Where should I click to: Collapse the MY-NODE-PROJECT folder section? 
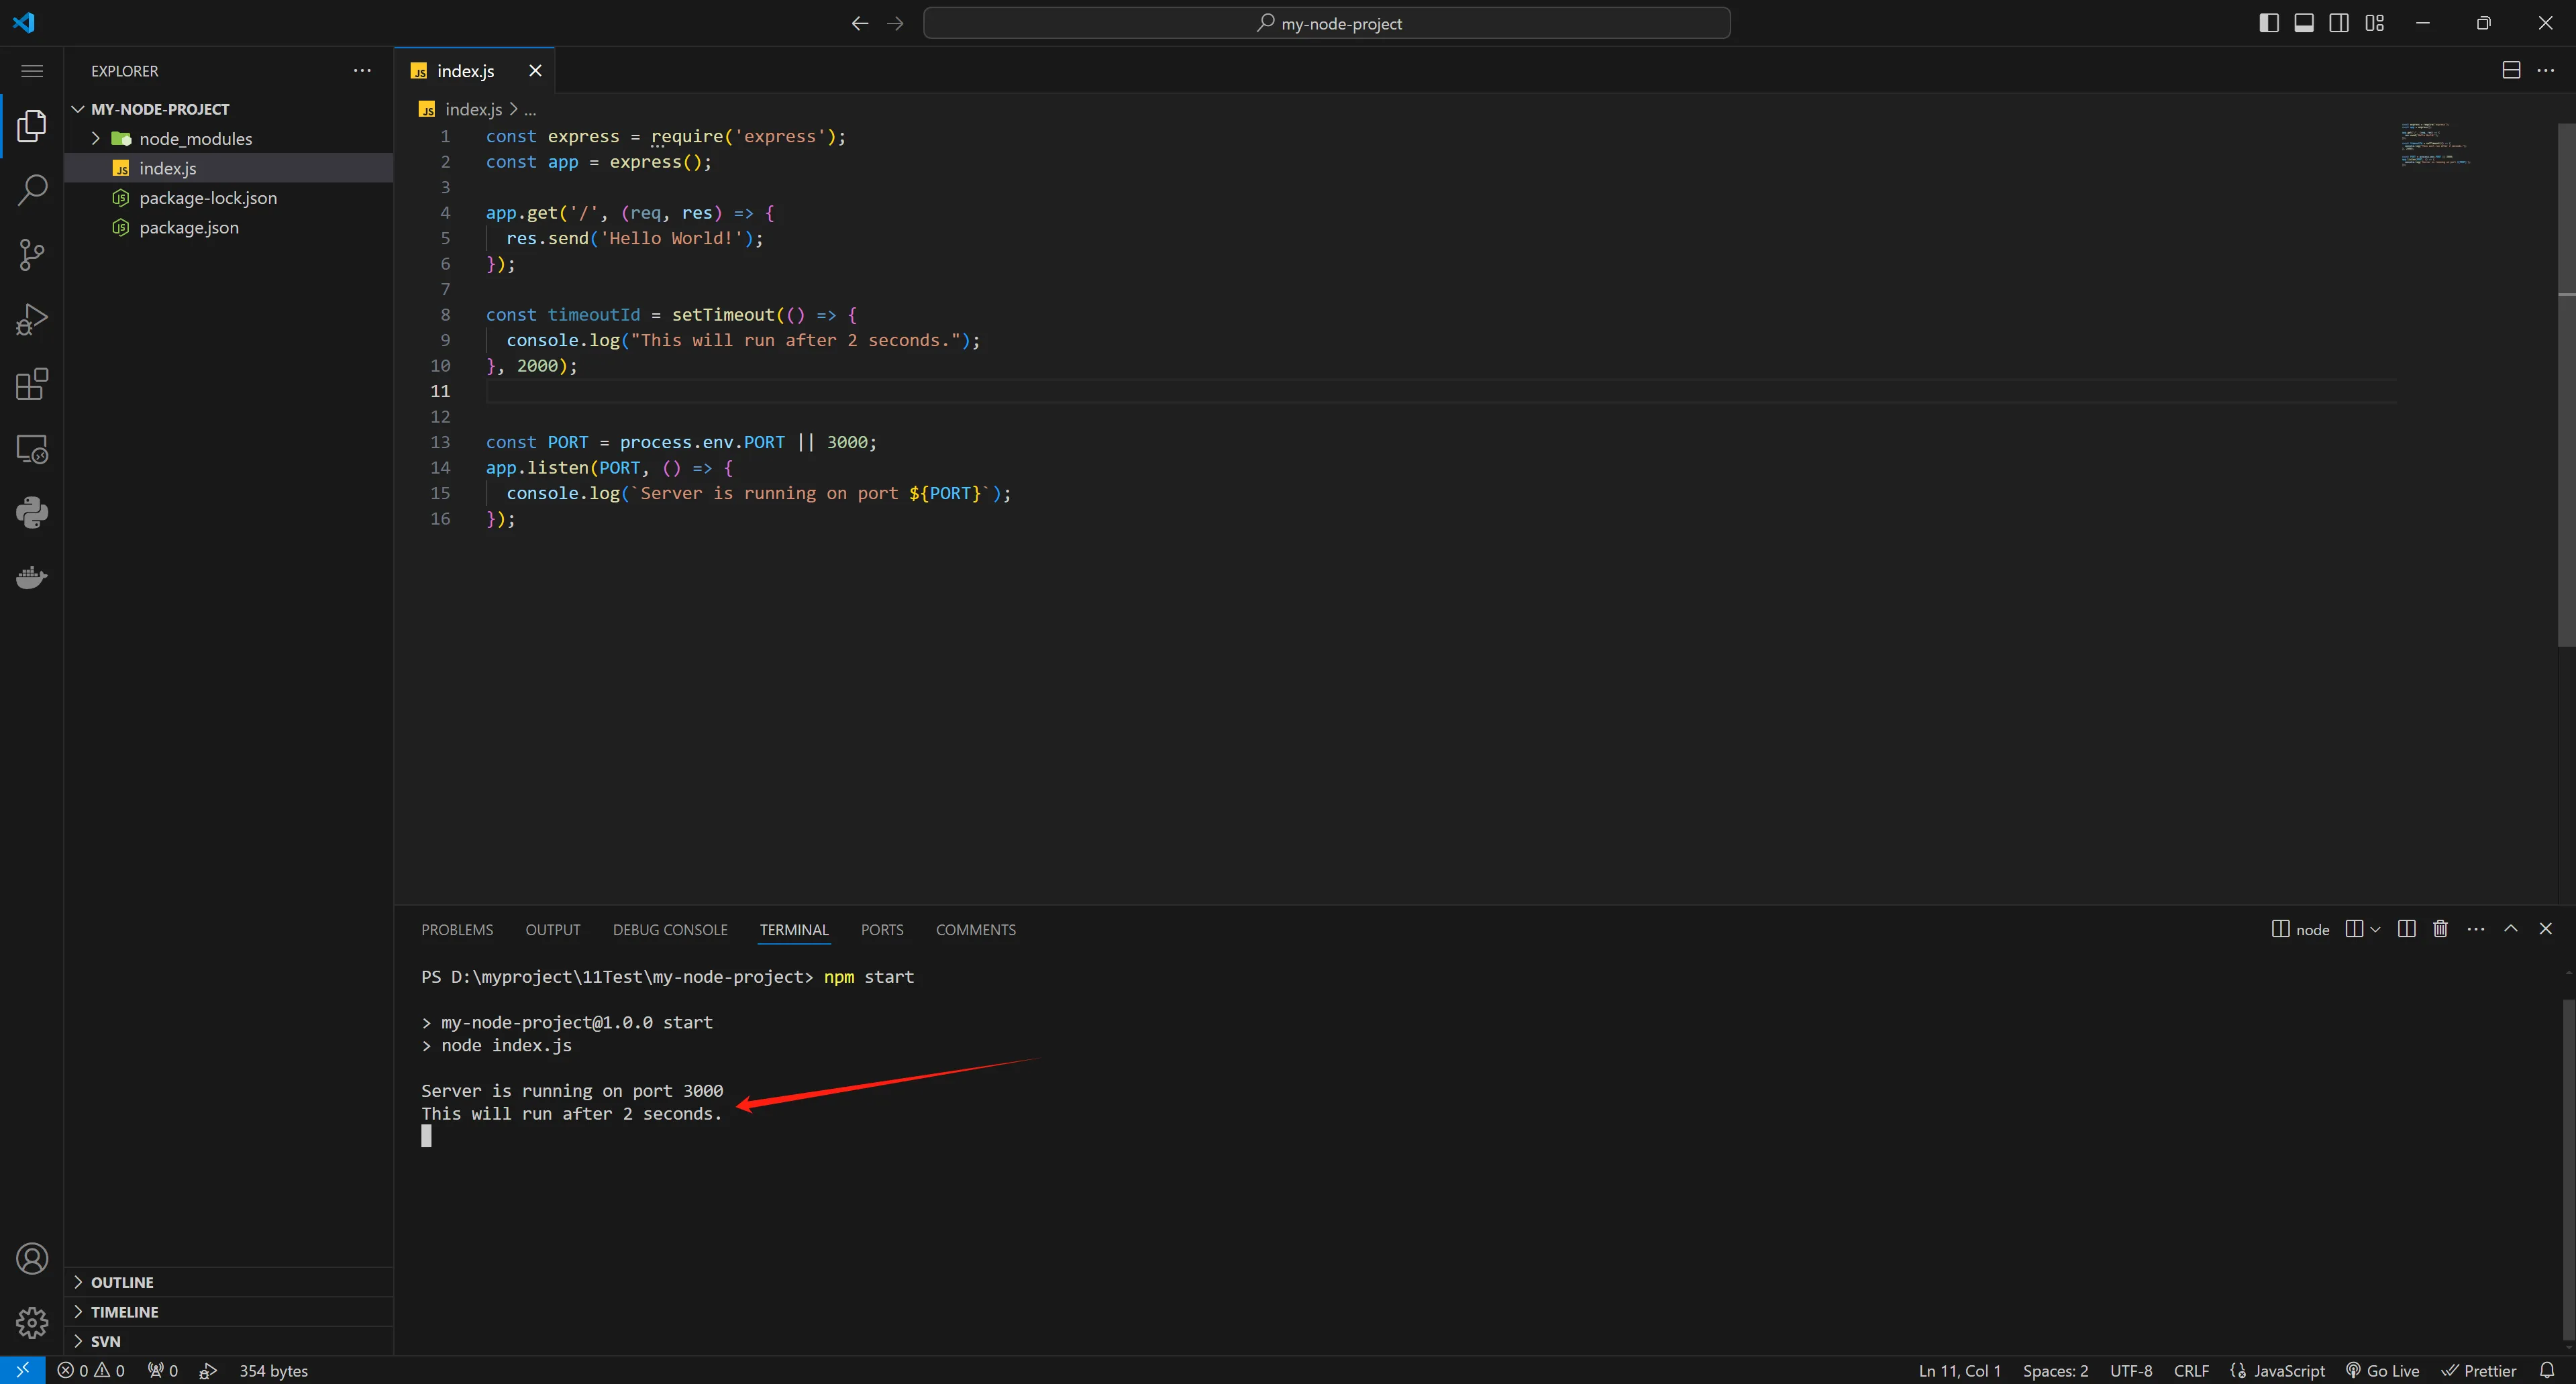[228, 109]
